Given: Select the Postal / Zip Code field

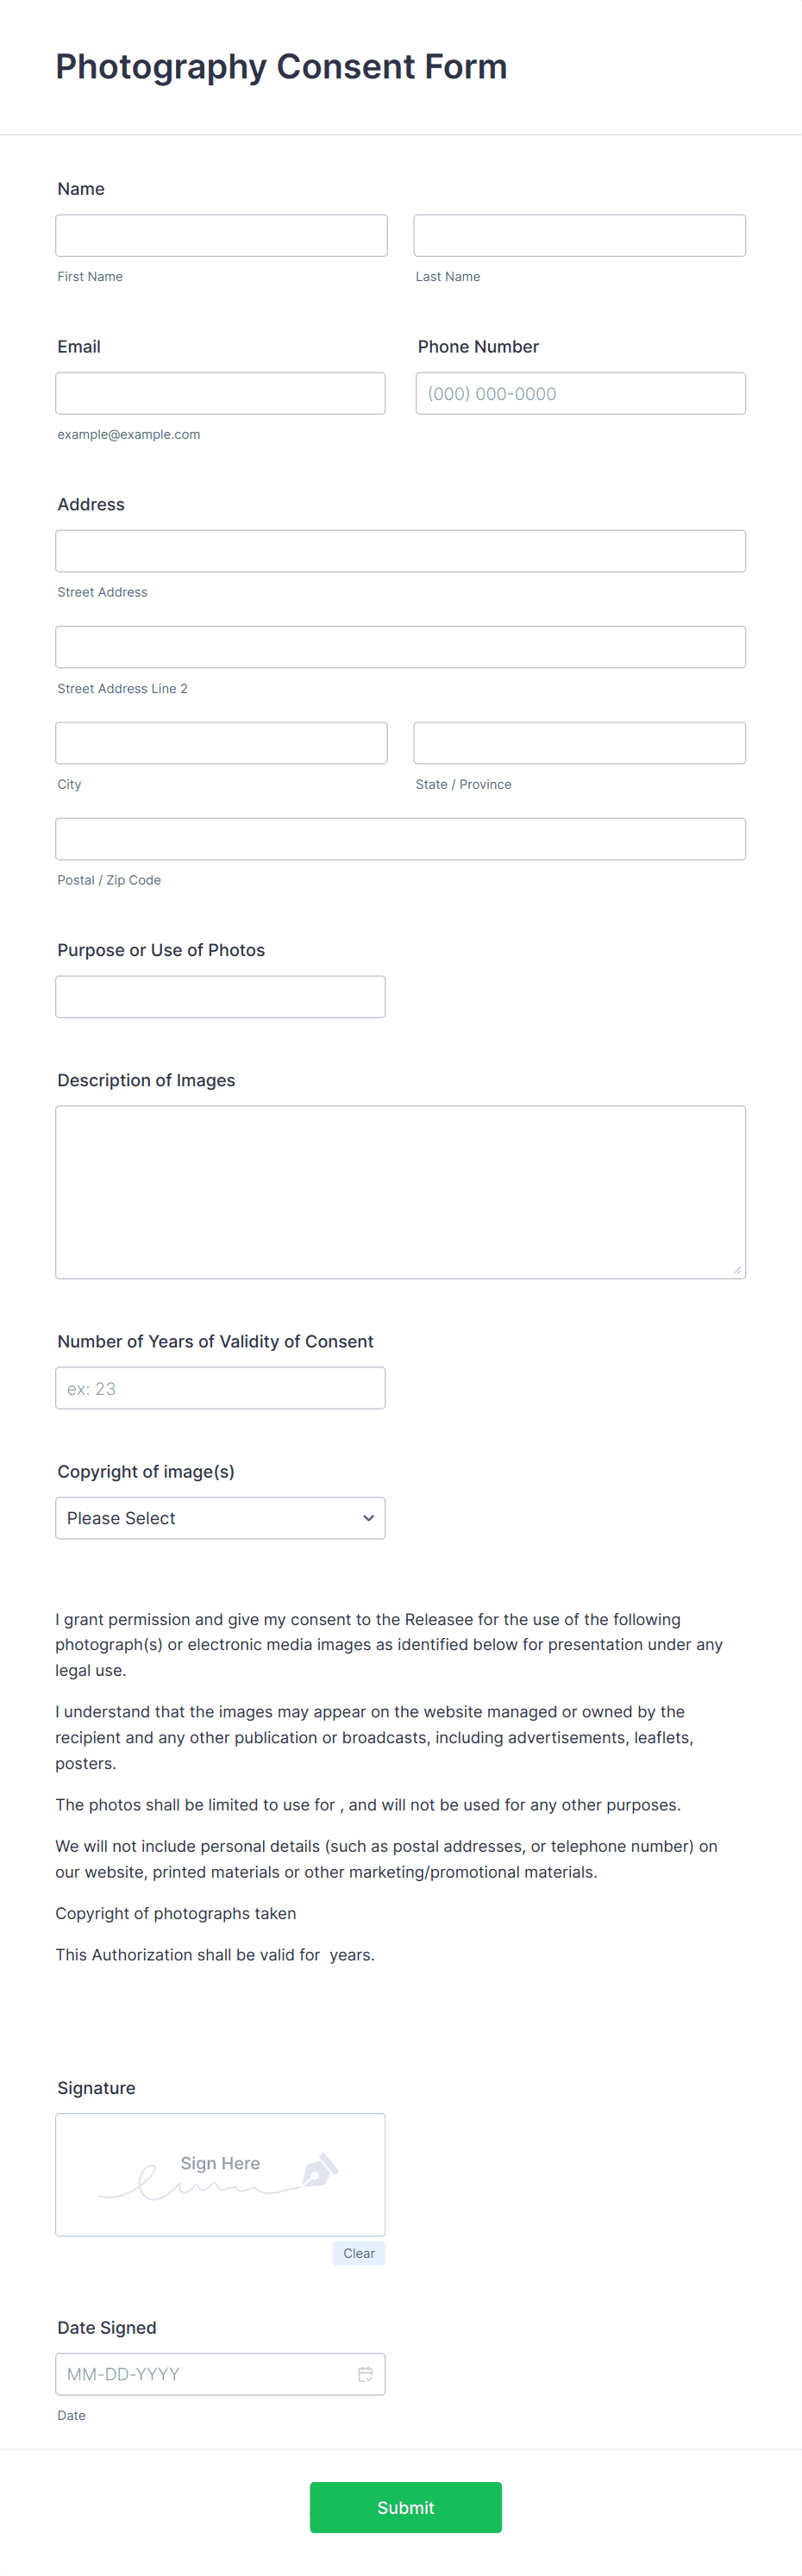Looking at the screenshot, I should [x=400, y=838].
